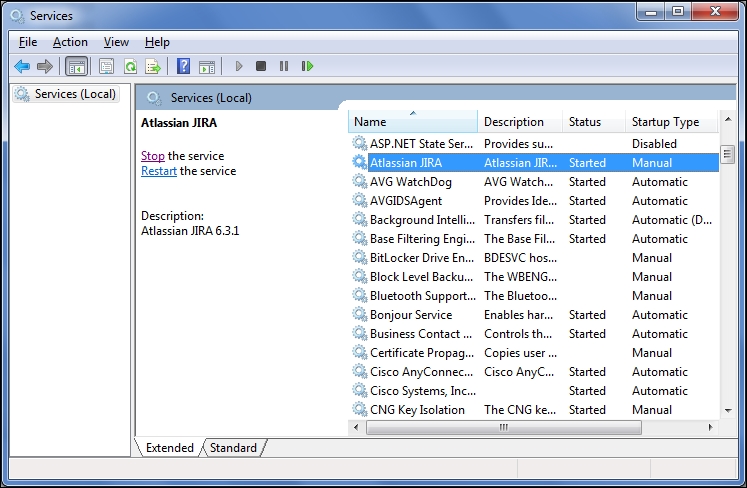Select Services (Local) in the console tree
The height and width of the screenshot is (488, 747).
point(66,94)
